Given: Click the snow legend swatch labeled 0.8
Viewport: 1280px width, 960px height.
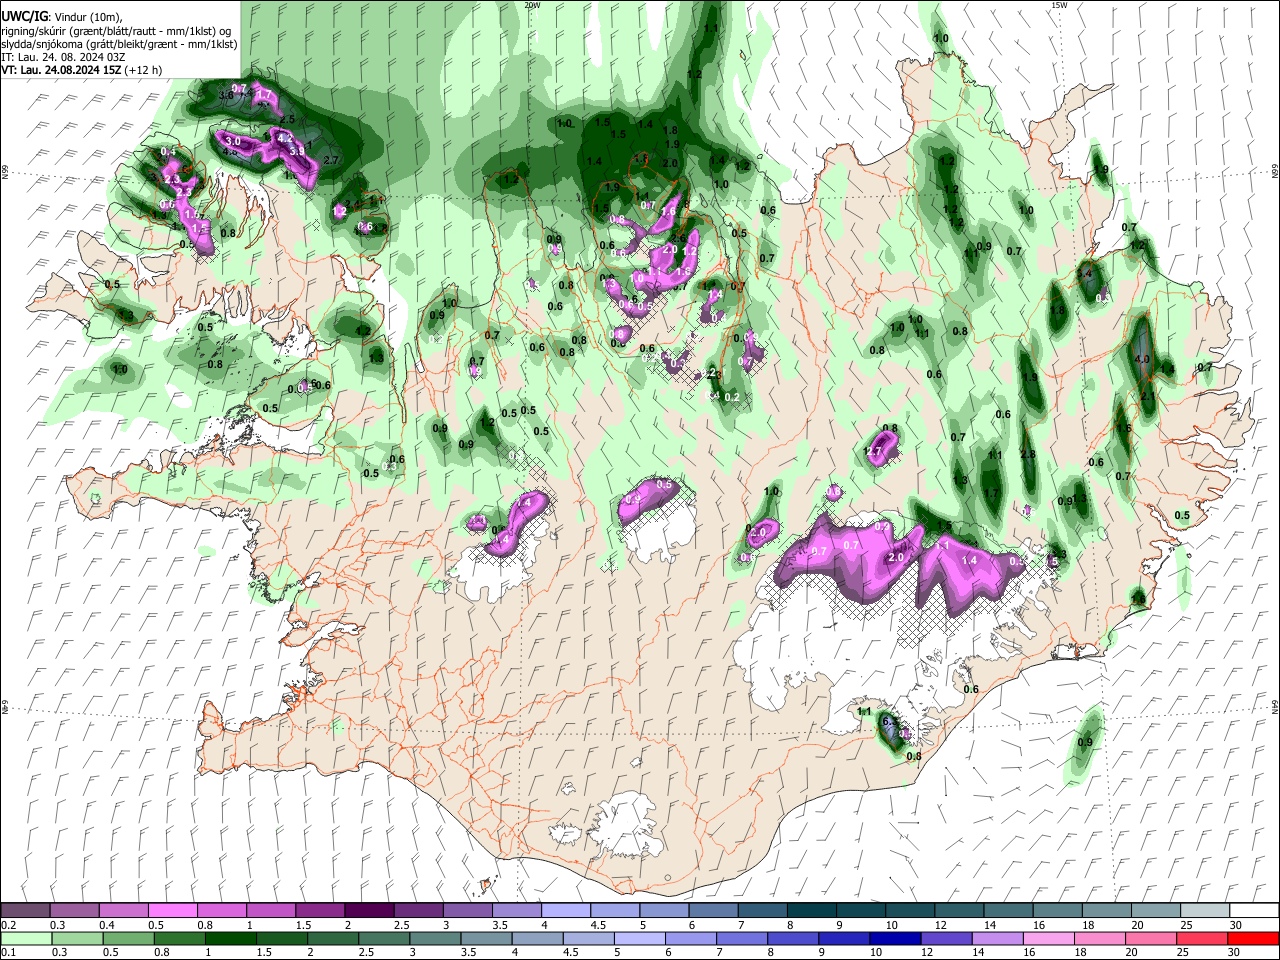Looking at the screenshot, I should [x=221, y=910].
